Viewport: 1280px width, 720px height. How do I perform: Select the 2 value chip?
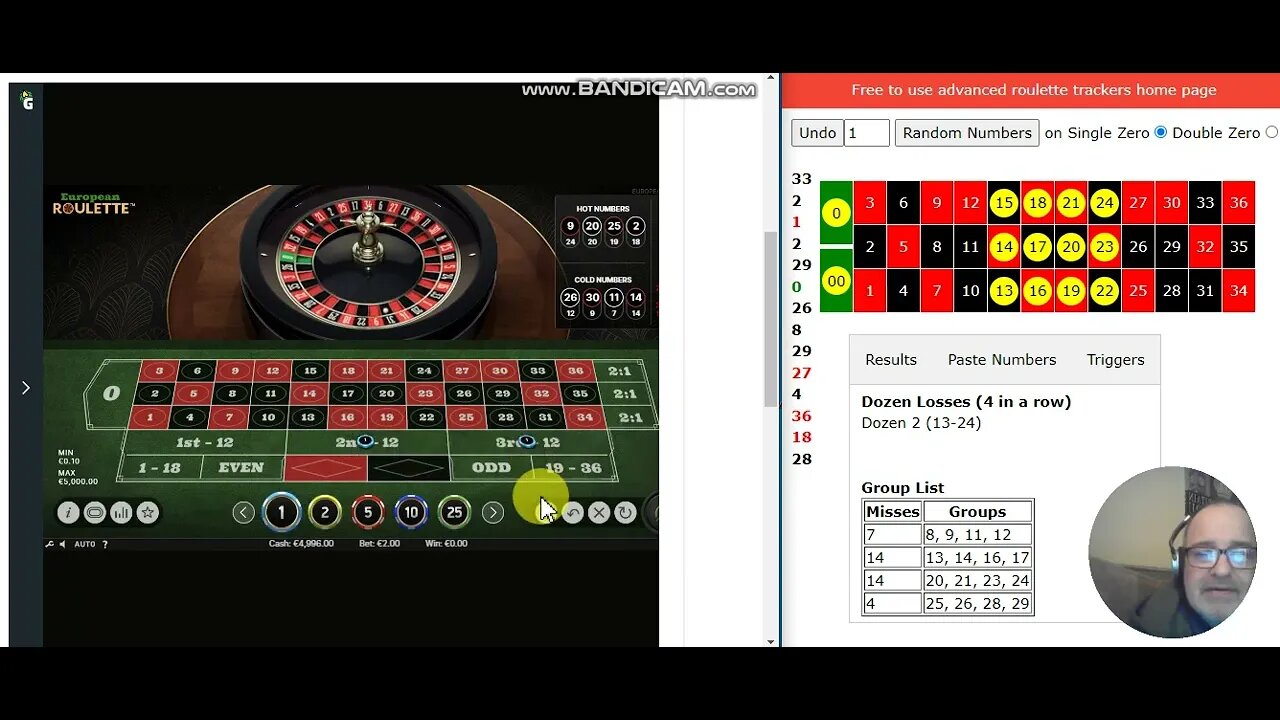tap(324, 513)
